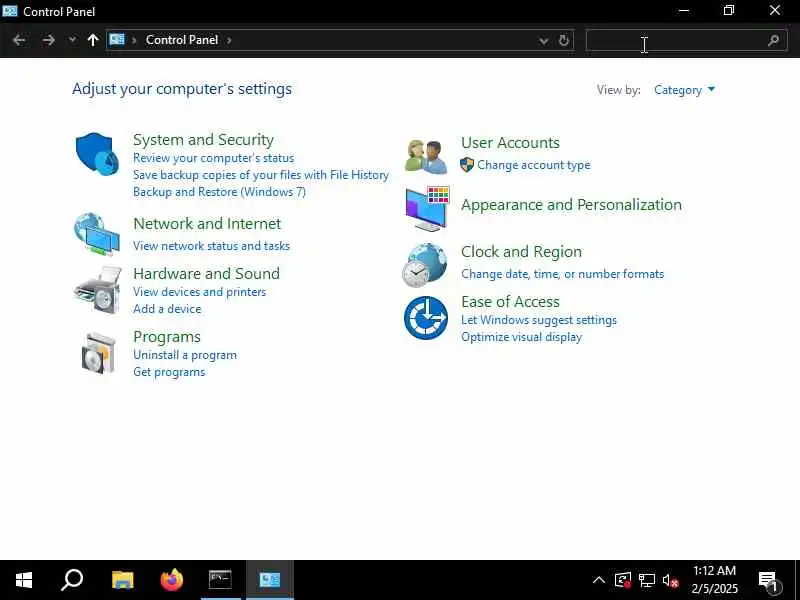Click Optimize visual display

[521, 337]
